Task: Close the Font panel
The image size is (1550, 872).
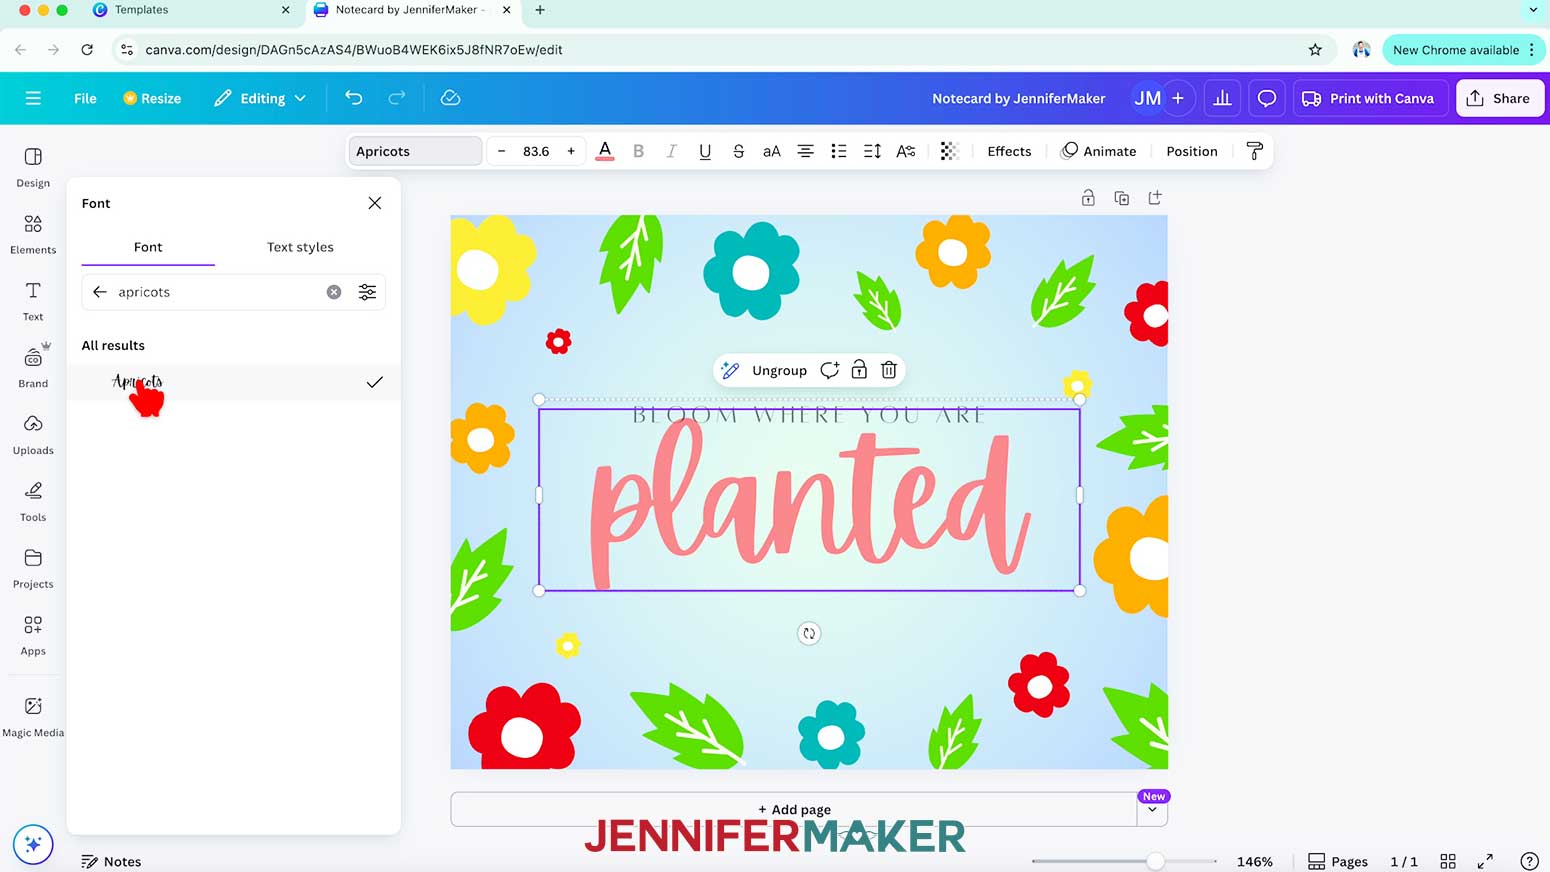Action: 375,203
